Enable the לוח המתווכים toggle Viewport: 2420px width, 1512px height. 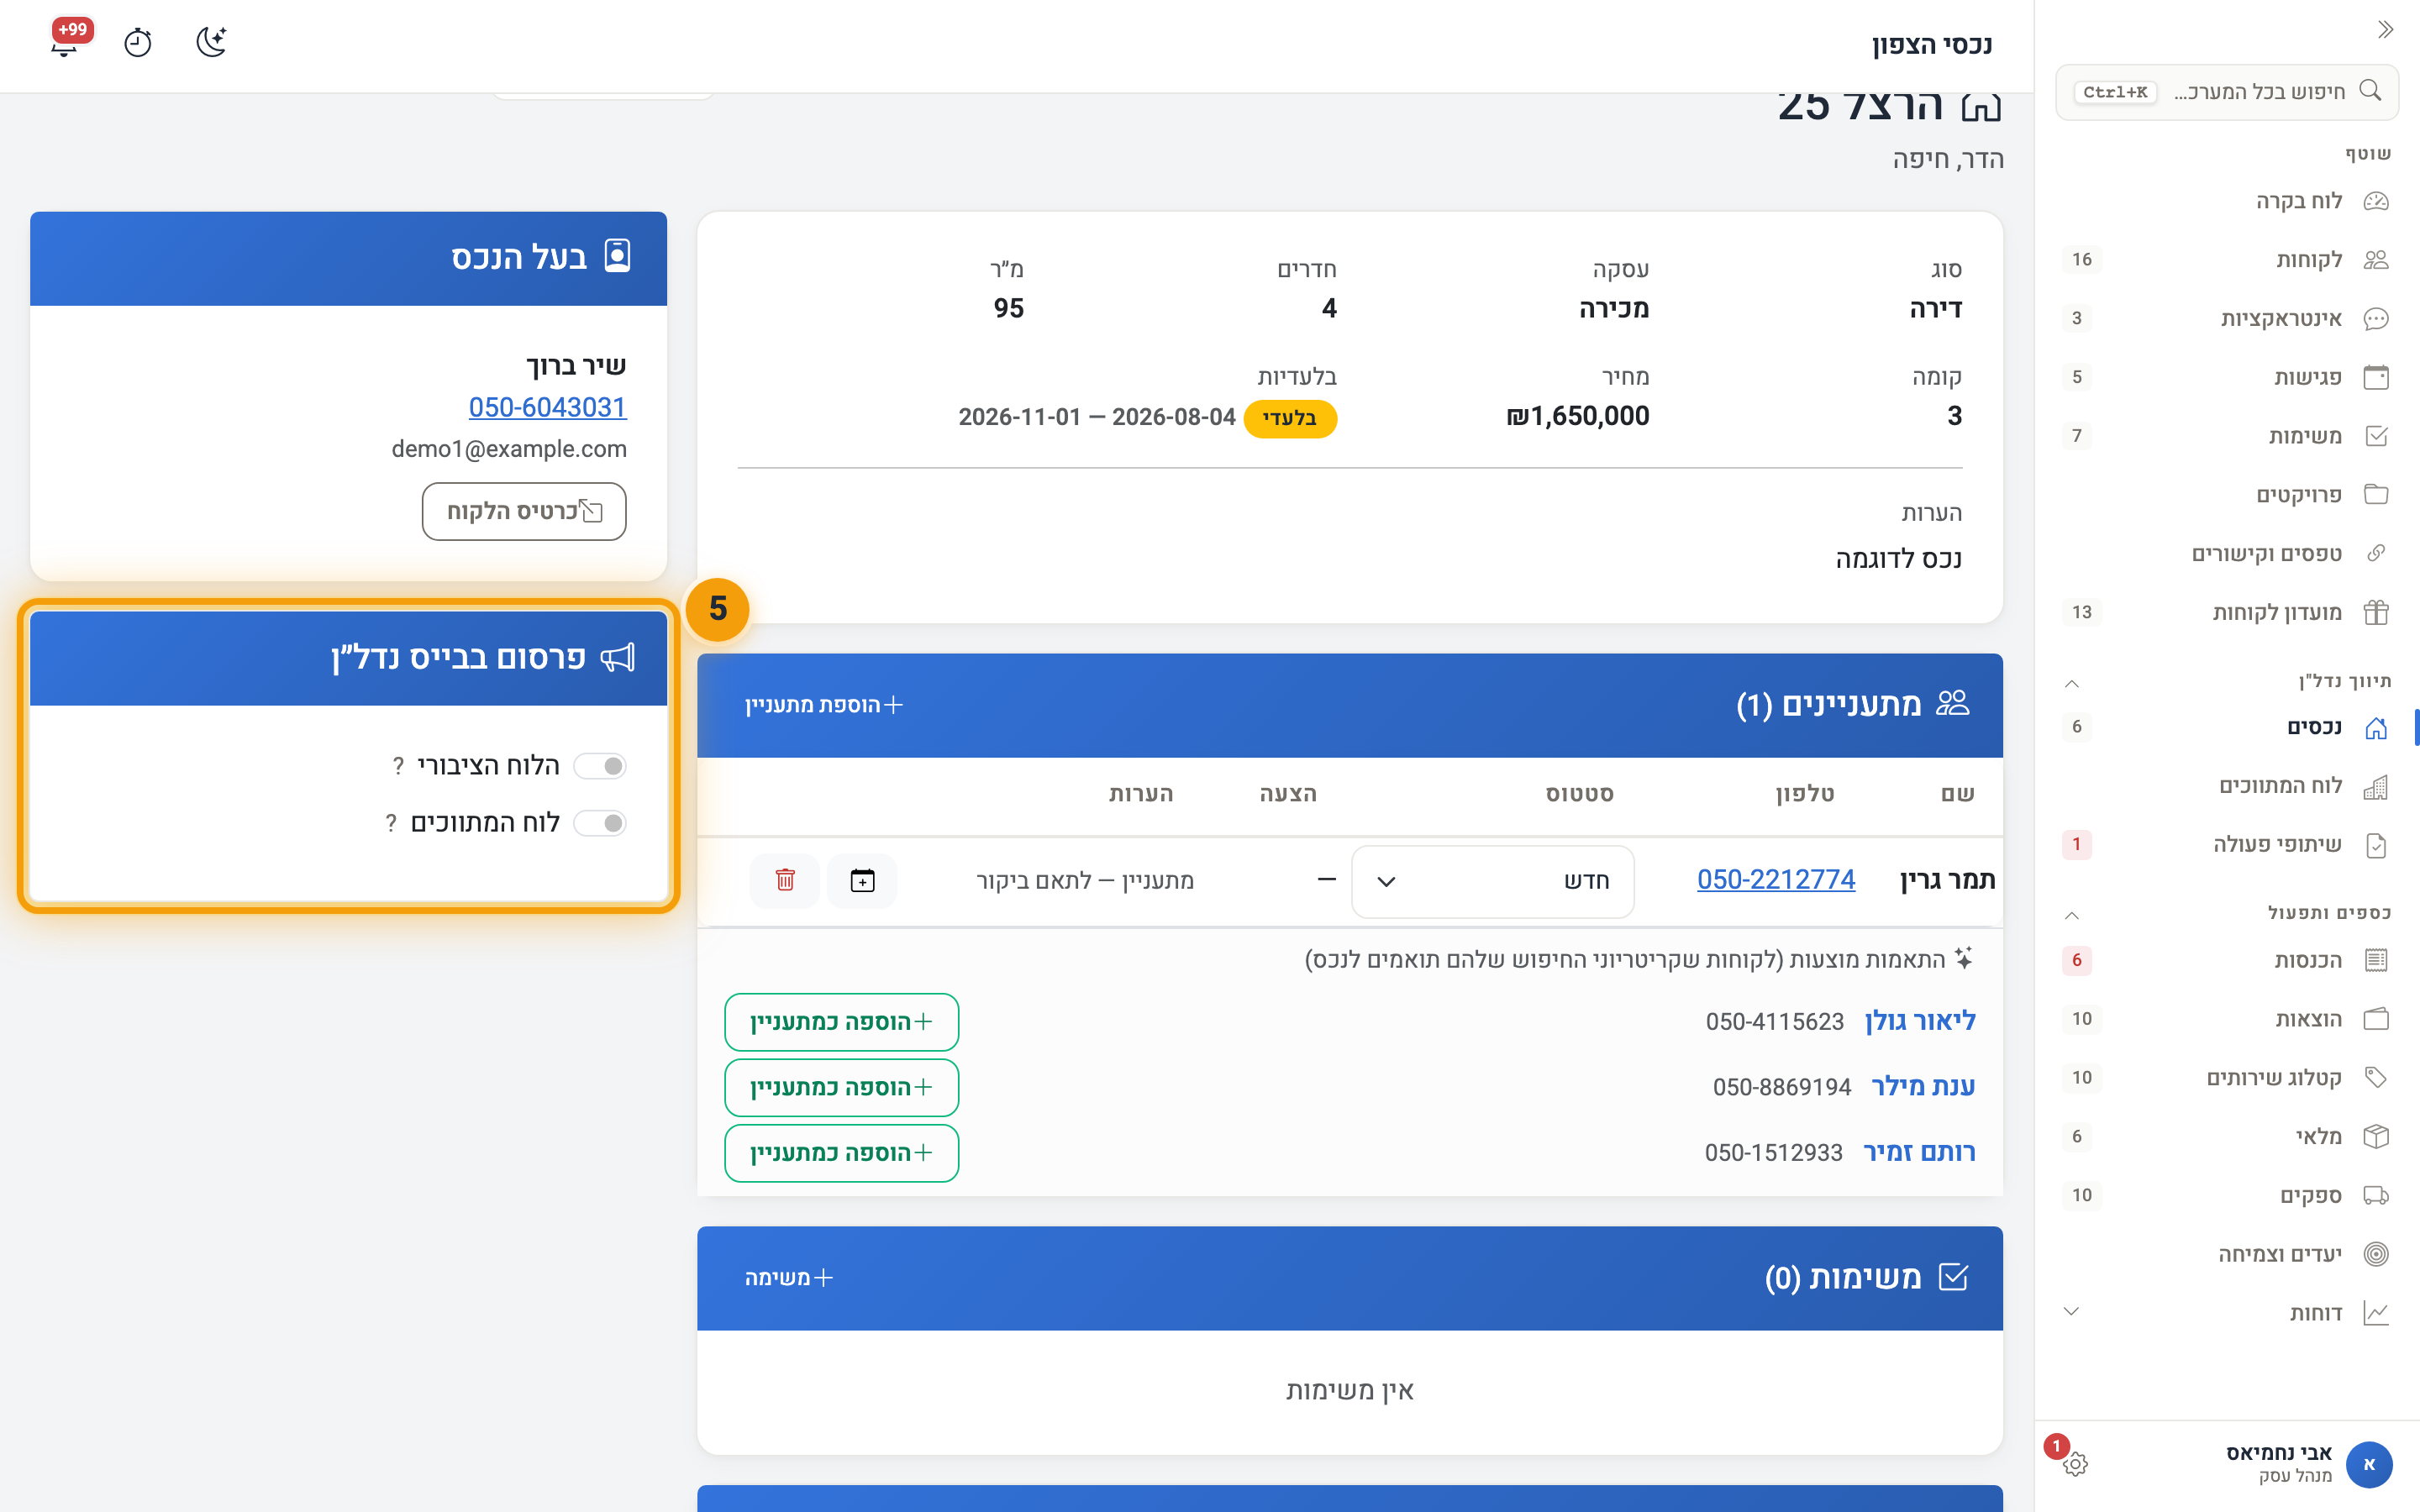tap(600, 823)
